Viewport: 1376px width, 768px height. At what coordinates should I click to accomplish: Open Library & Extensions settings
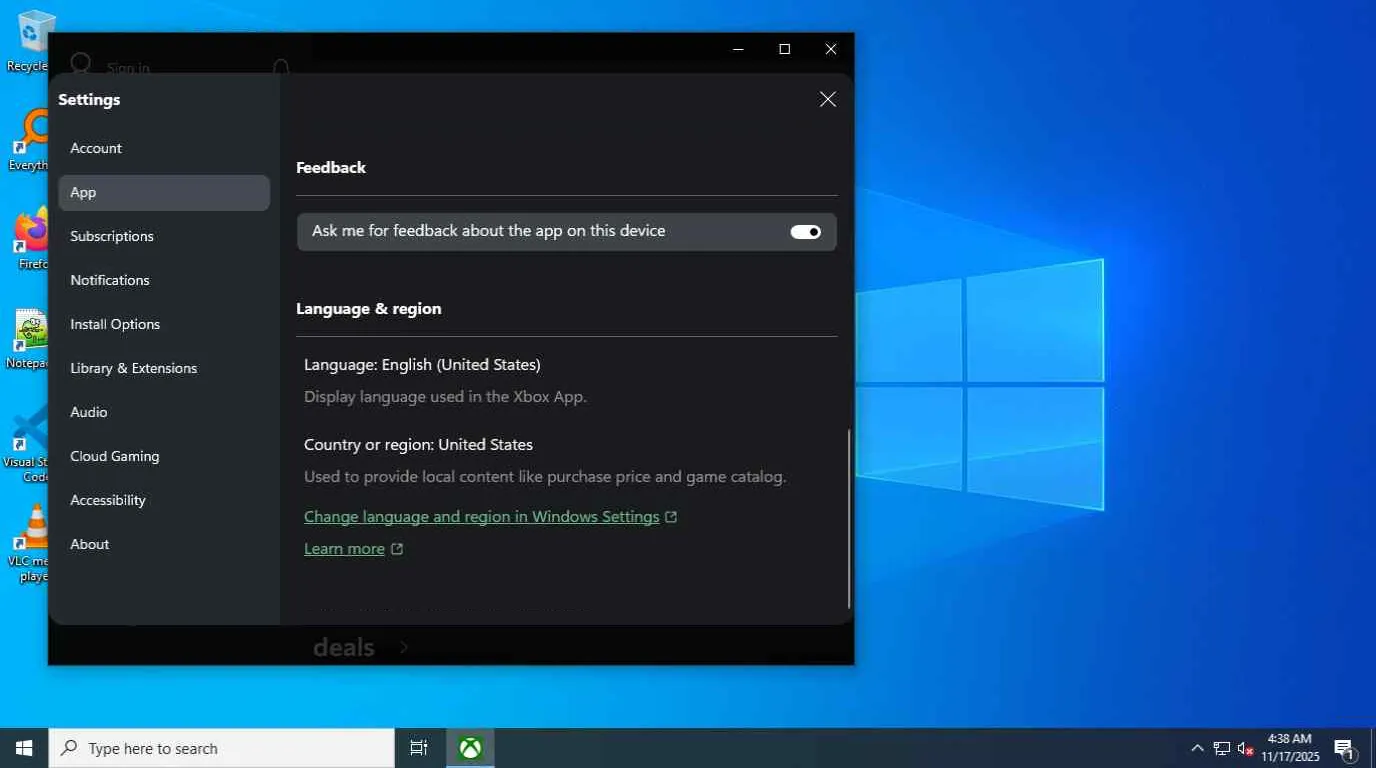point(164,368)
